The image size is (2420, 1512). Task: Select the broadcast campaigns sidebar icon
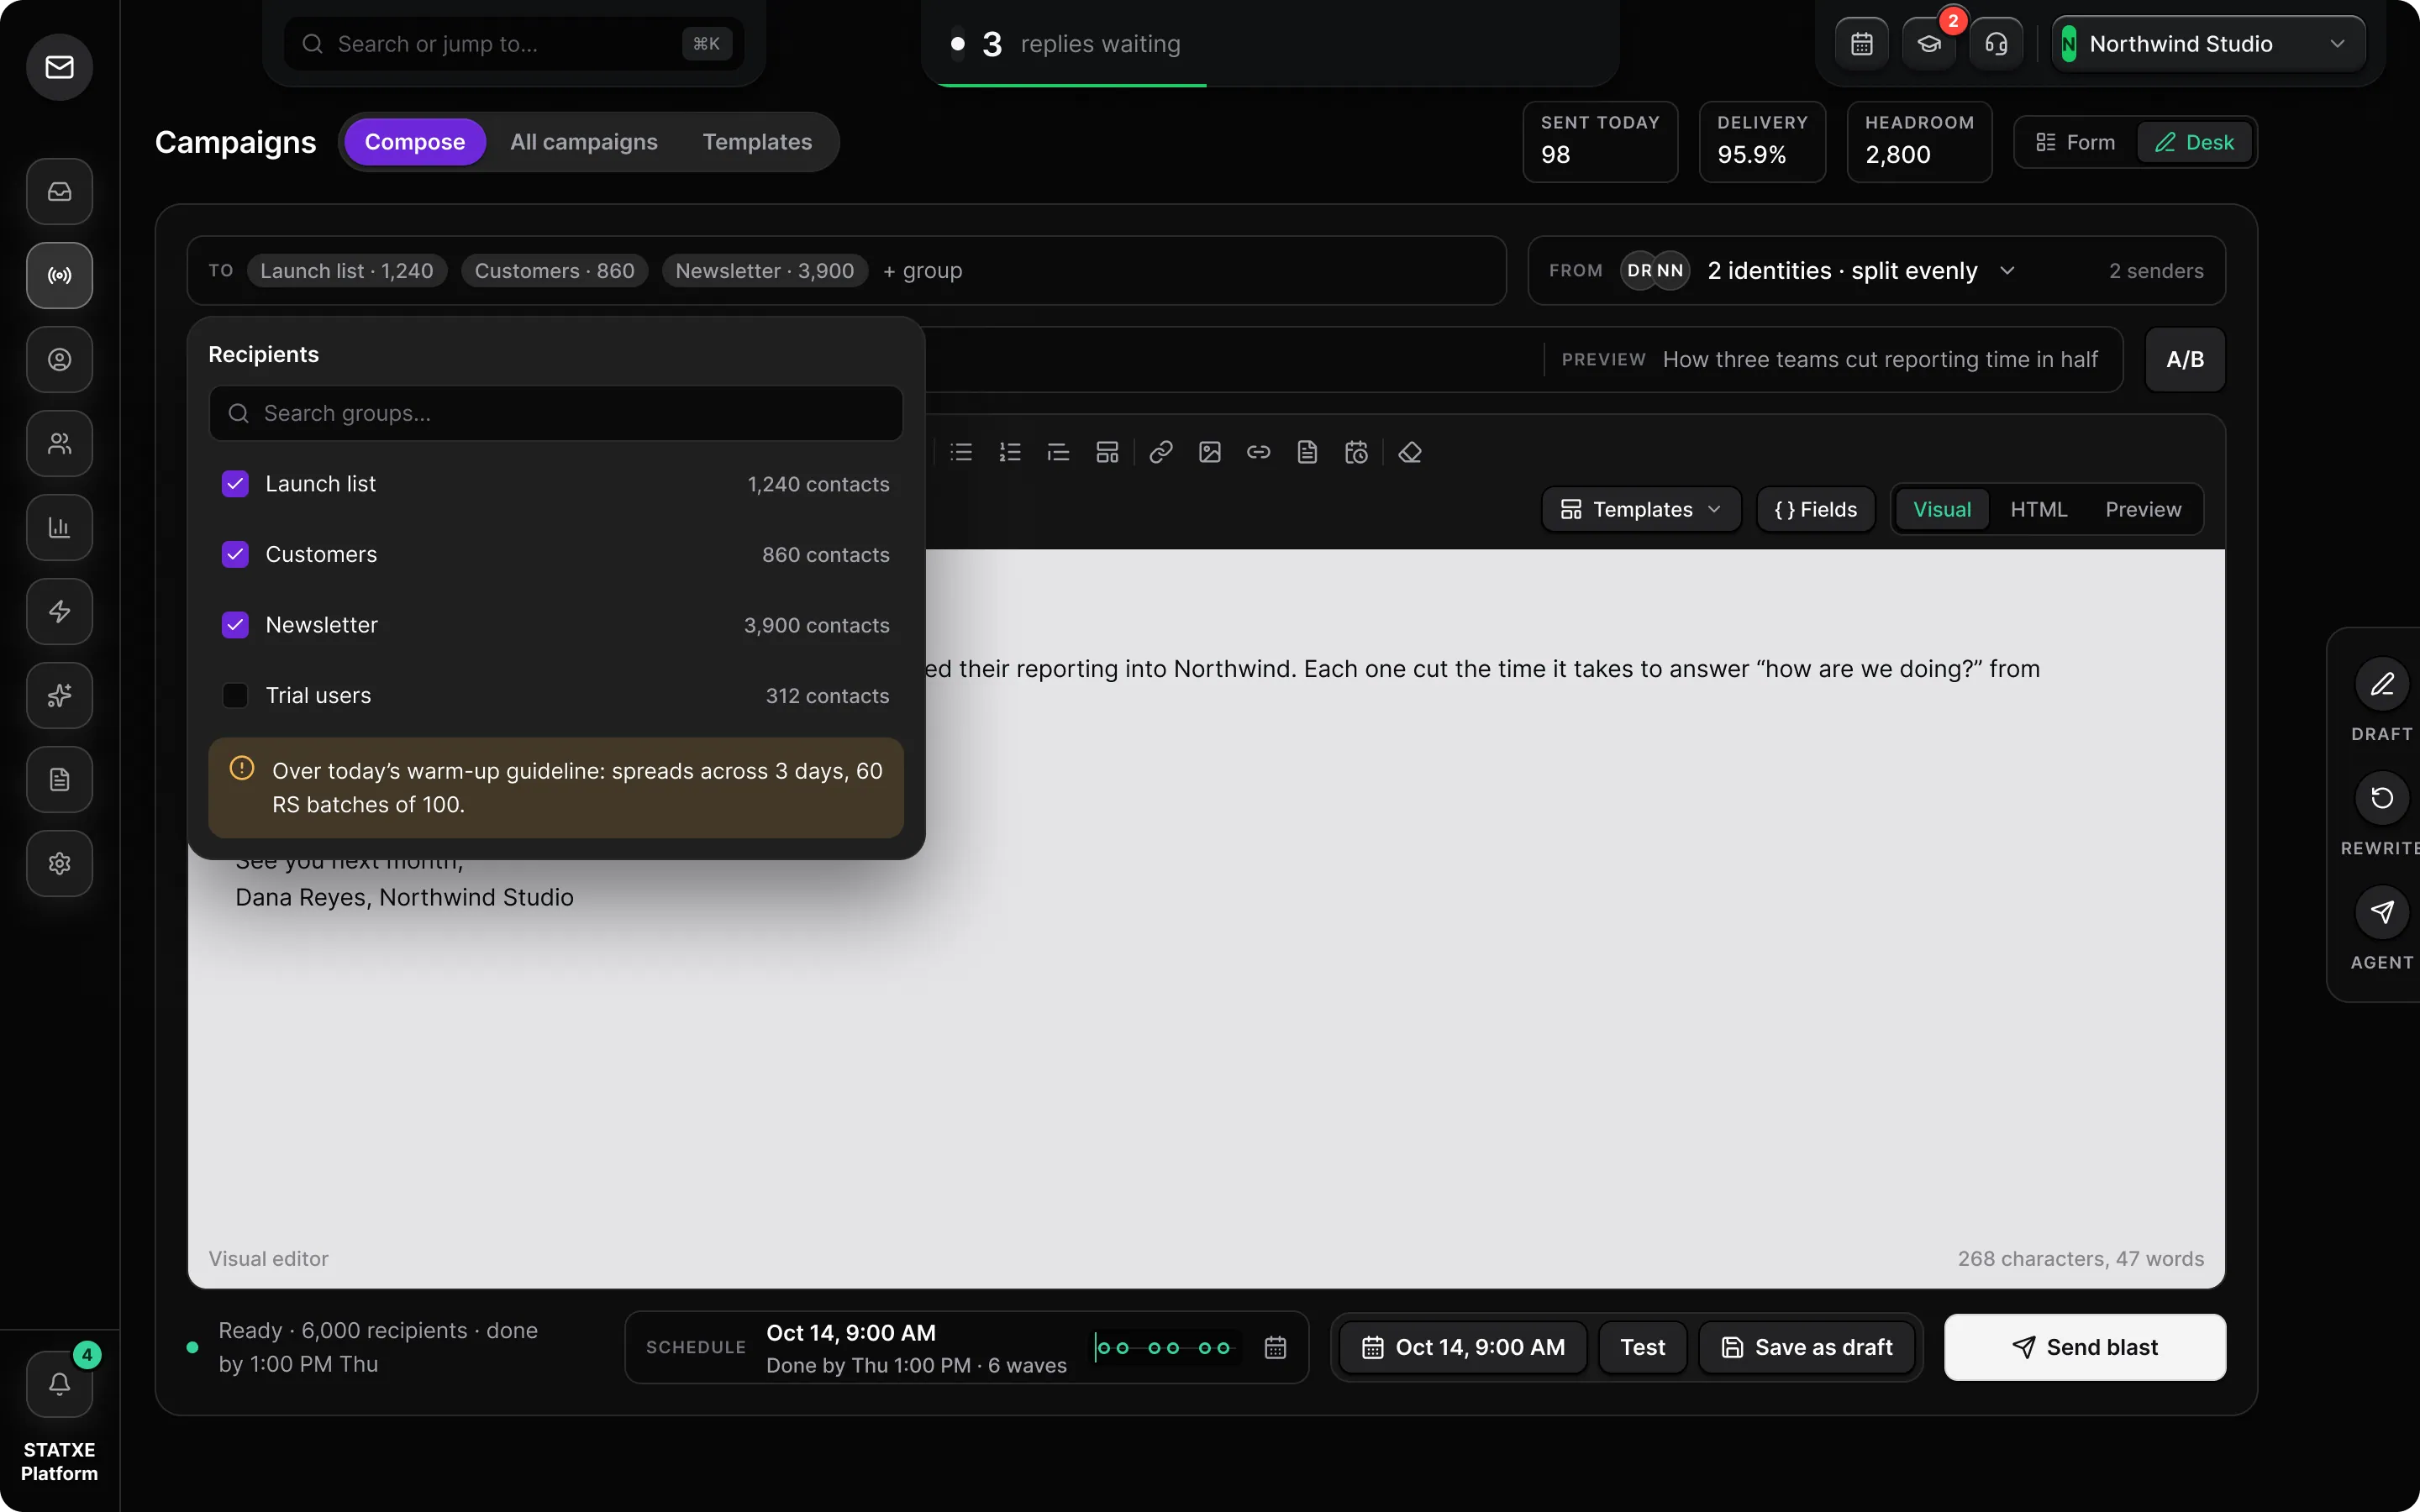point(60,275)
